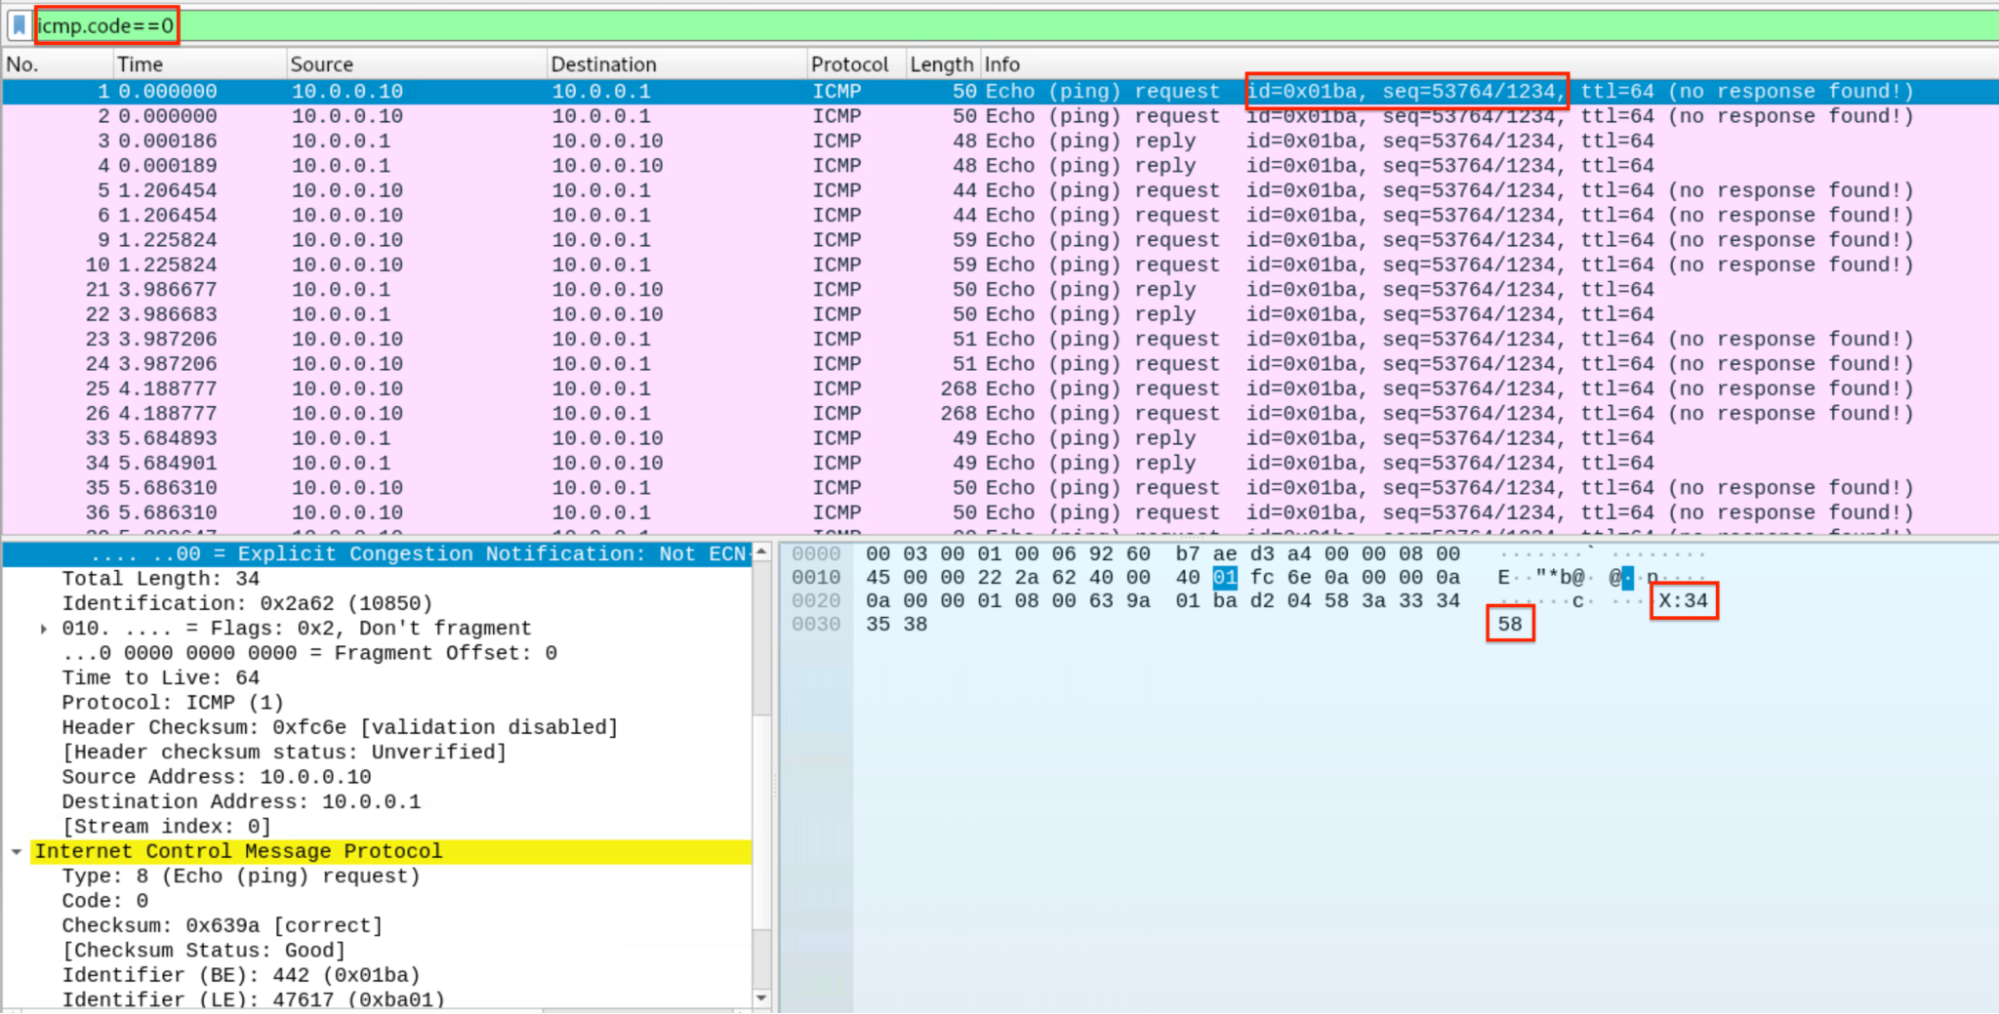
Task: Sort packets by the Source column
Action: 322,63
